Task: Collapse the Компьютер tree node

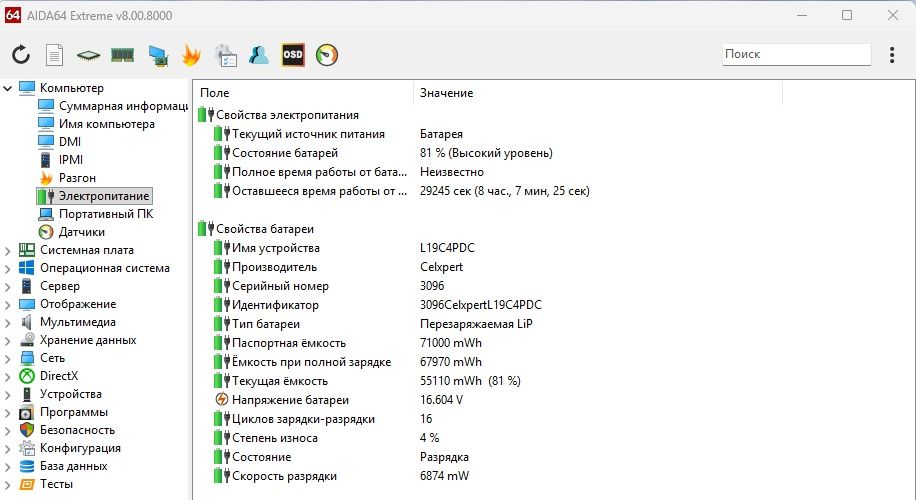Action: pyautogui.click(x=8, y=88)
